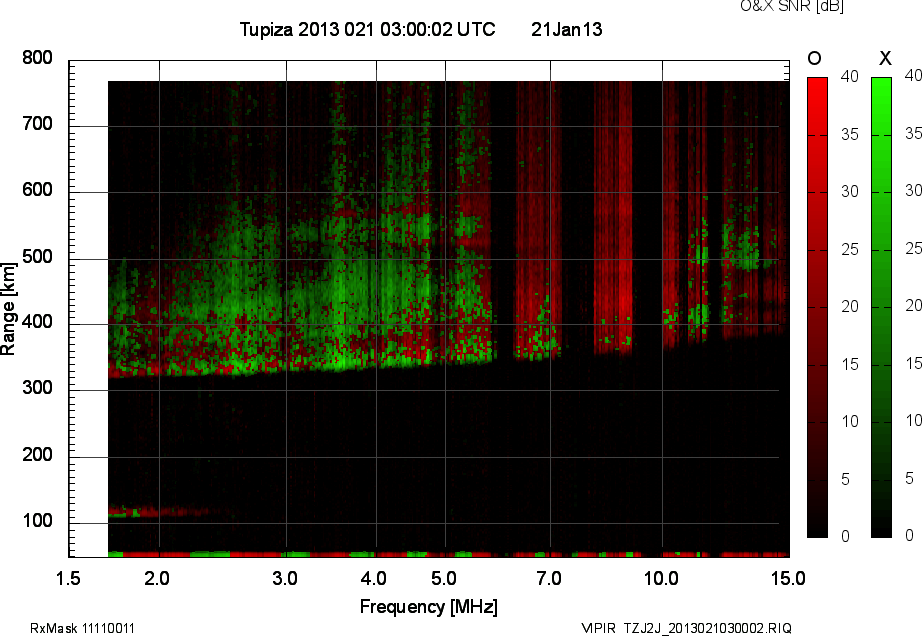Image resolution: width=922 pixels, height=636 pixels.
Task: Click the 5 dB label beside the O color bar
Action: [846, 480]
